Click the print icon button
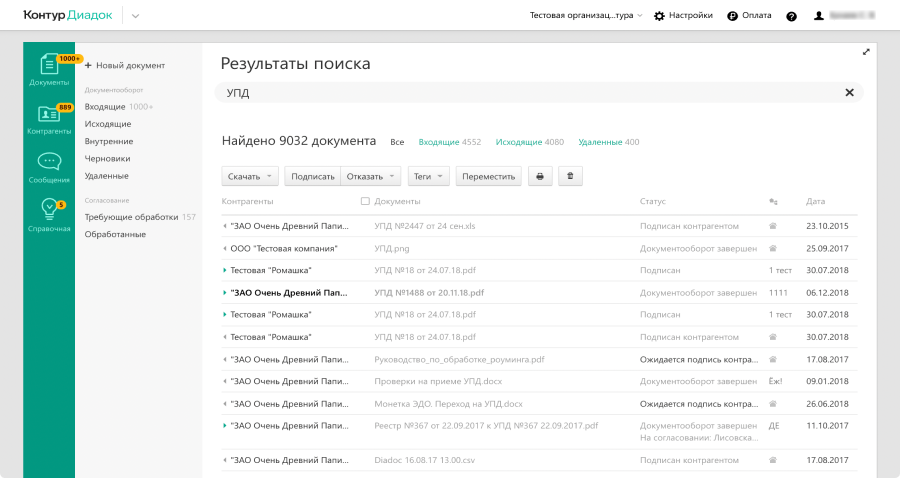The image size is (900, 478). (540, 176)
